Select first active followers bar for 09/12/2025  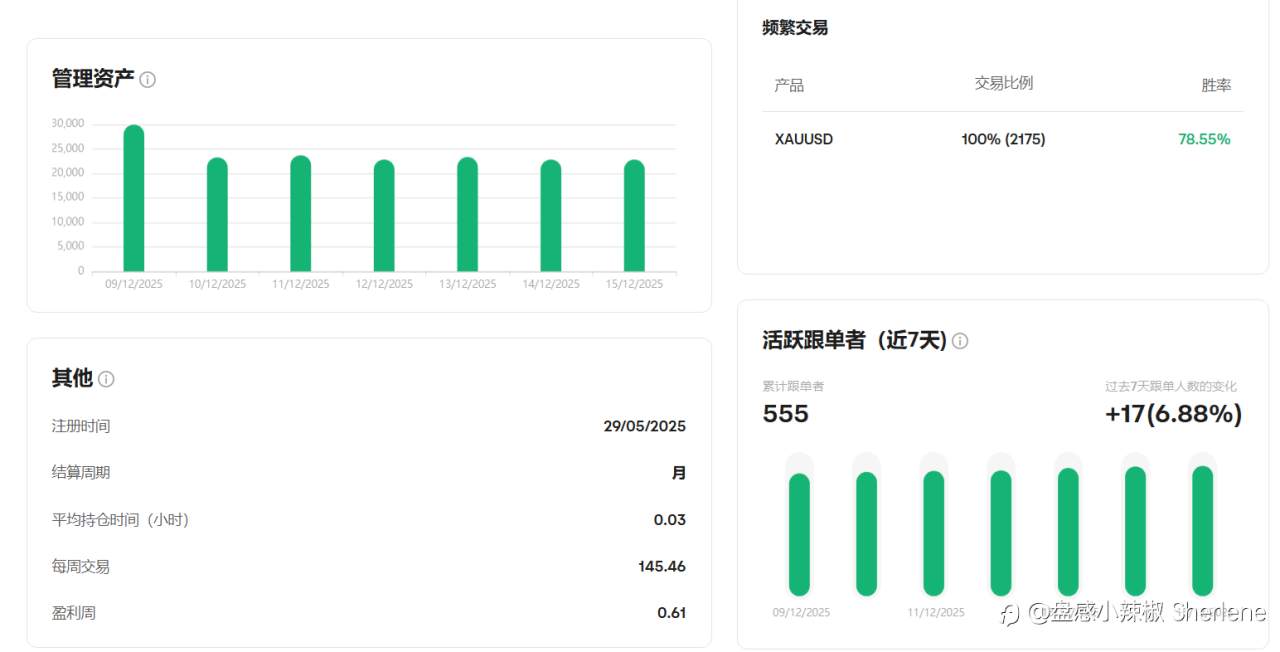click(x=799, y=535)
